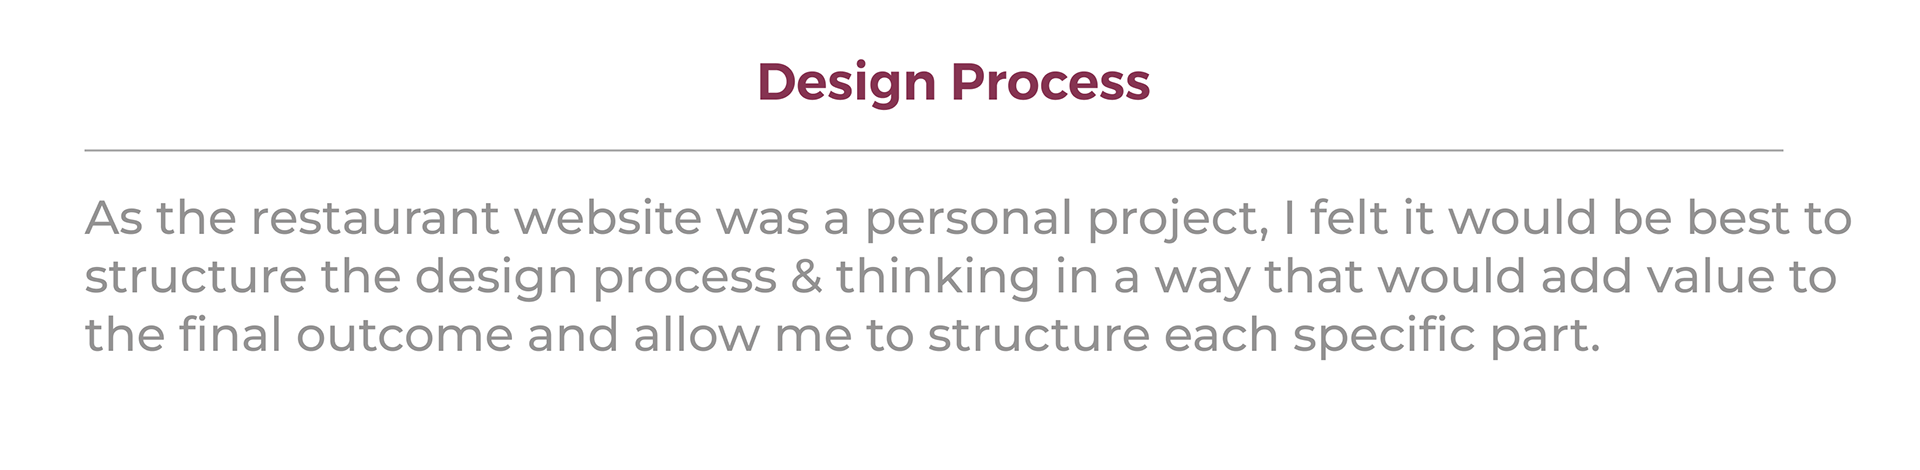Click the word "final" in third line
This screenshot has width=1920, height=470.
(x=230, y=334)
